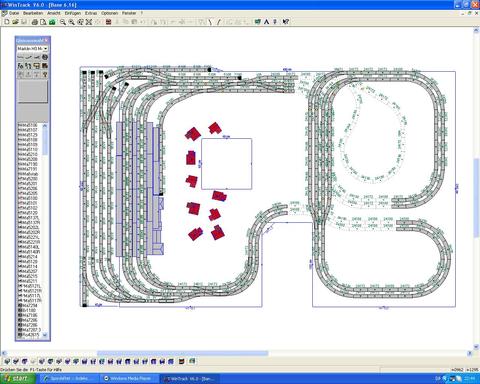The image size is (480, 384).
Task: Click the track list scroll-down arrow
Action: [x=45, y=335]
